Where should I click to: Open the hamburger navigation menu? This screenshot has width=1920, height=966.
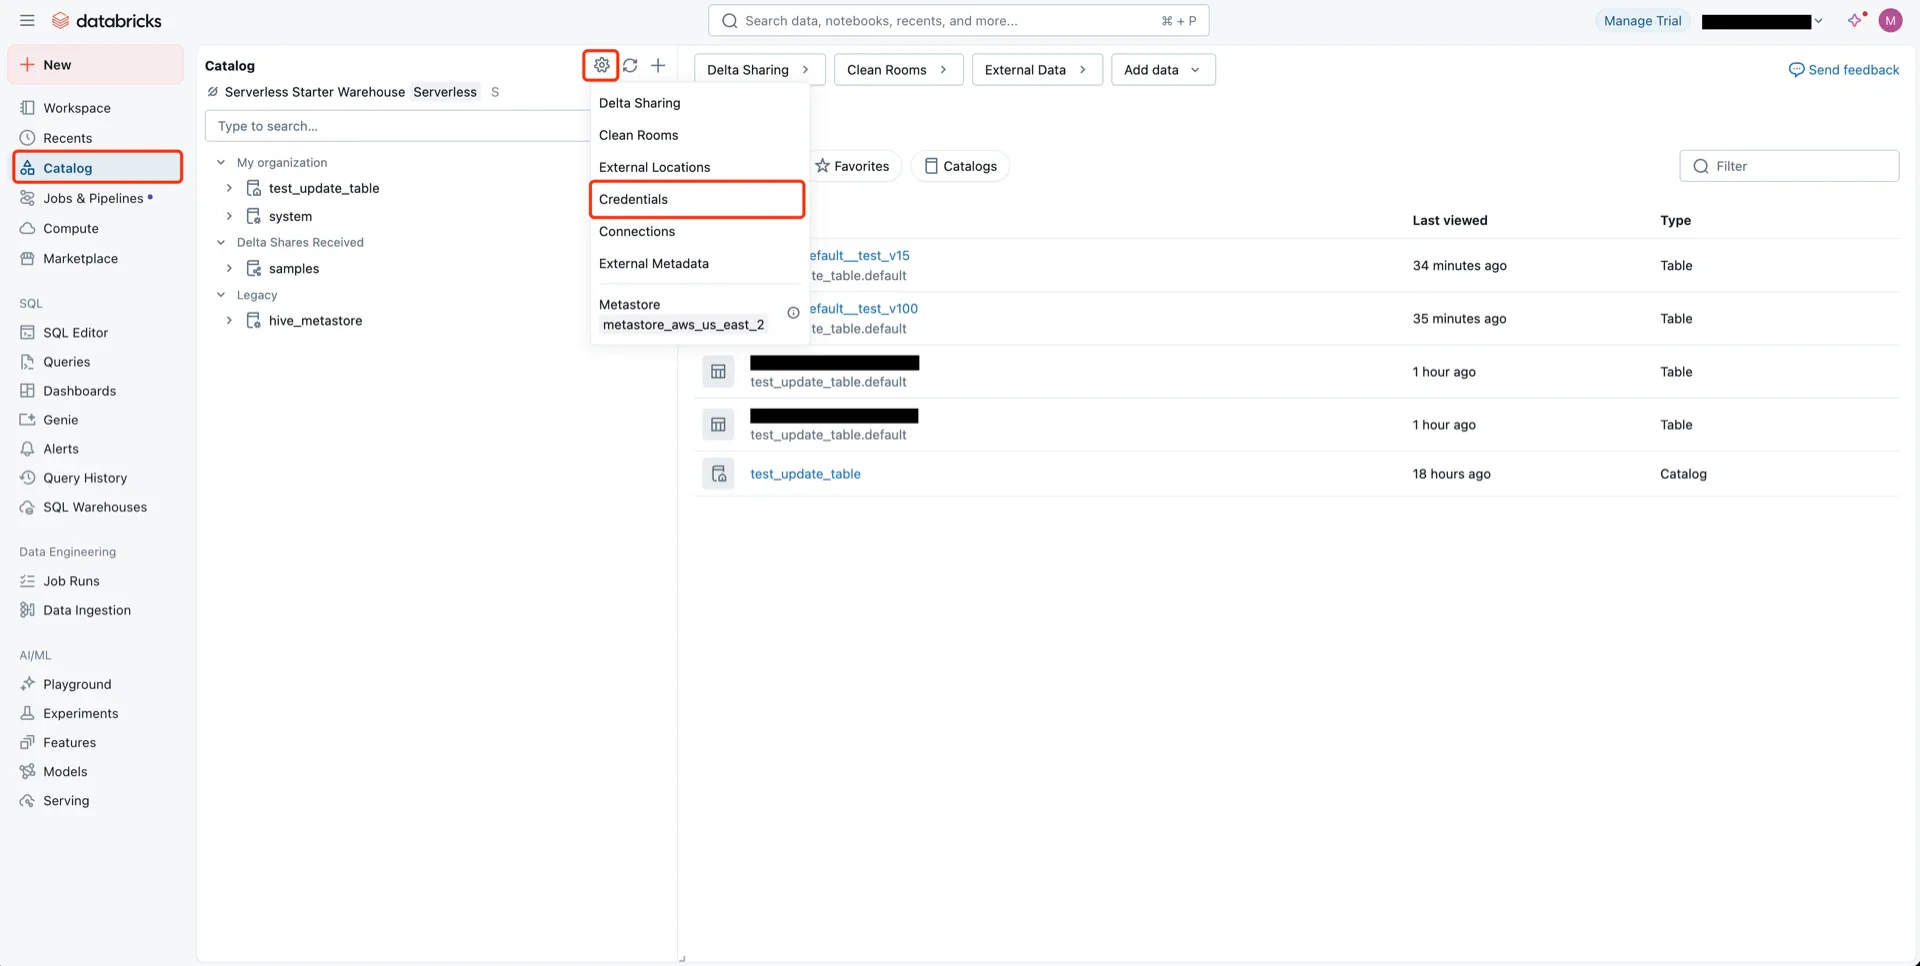27,20
